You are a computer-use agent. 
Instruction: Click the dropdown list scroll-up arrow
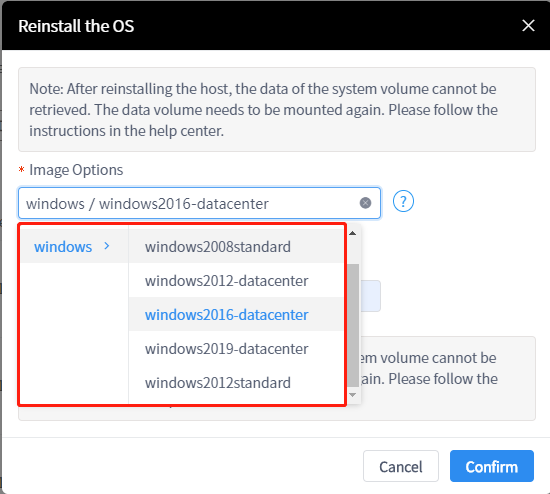353,233
